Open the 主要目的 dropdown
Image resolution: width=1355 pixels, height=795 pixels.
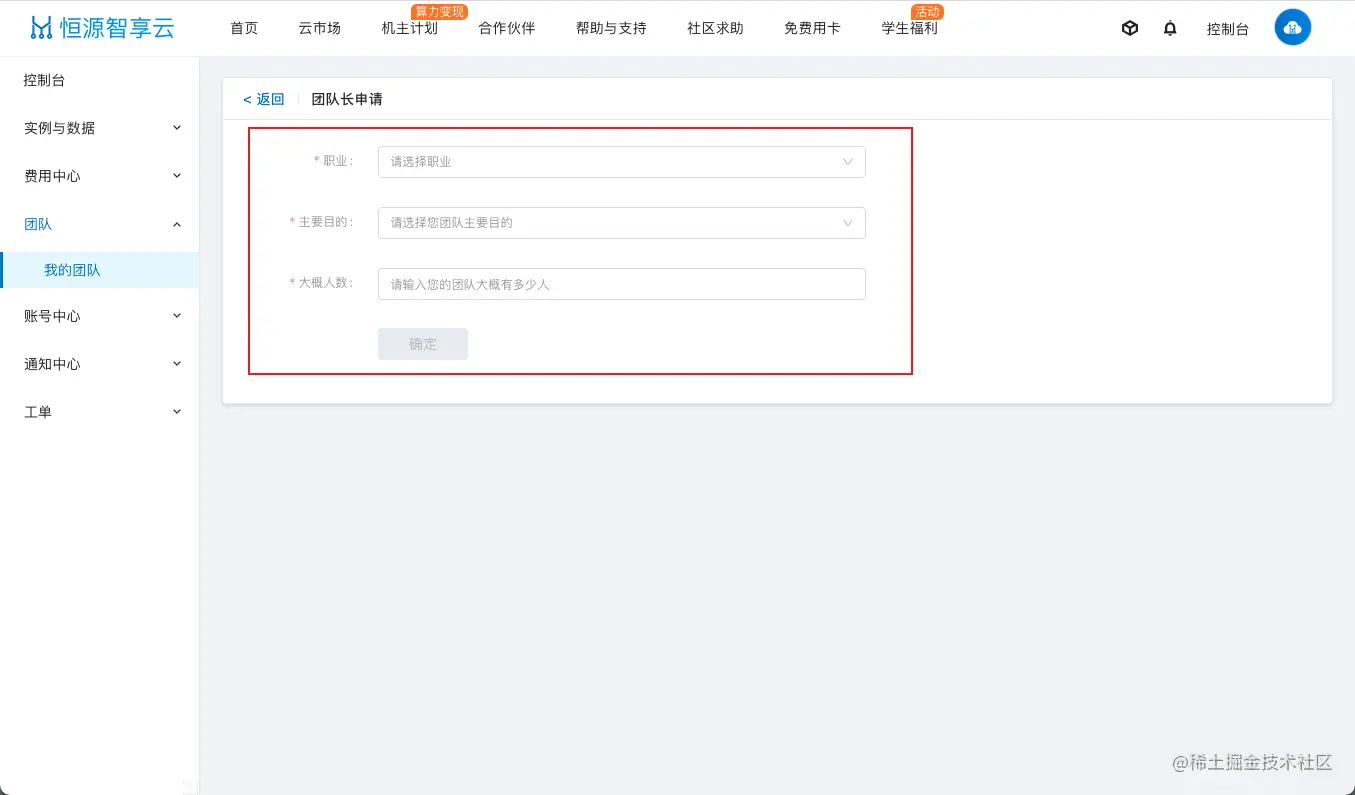(621, 223)
